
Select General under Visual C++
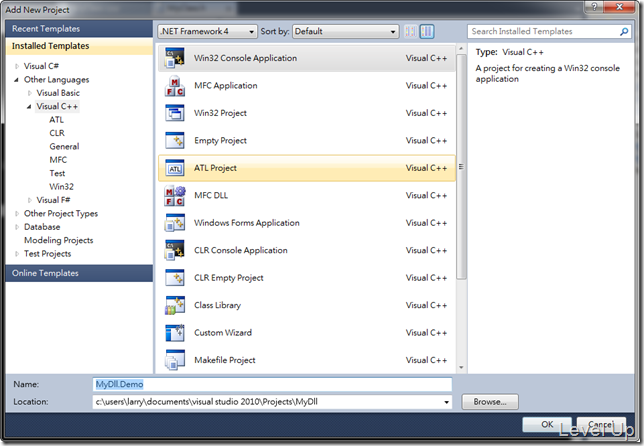(64, 147)
